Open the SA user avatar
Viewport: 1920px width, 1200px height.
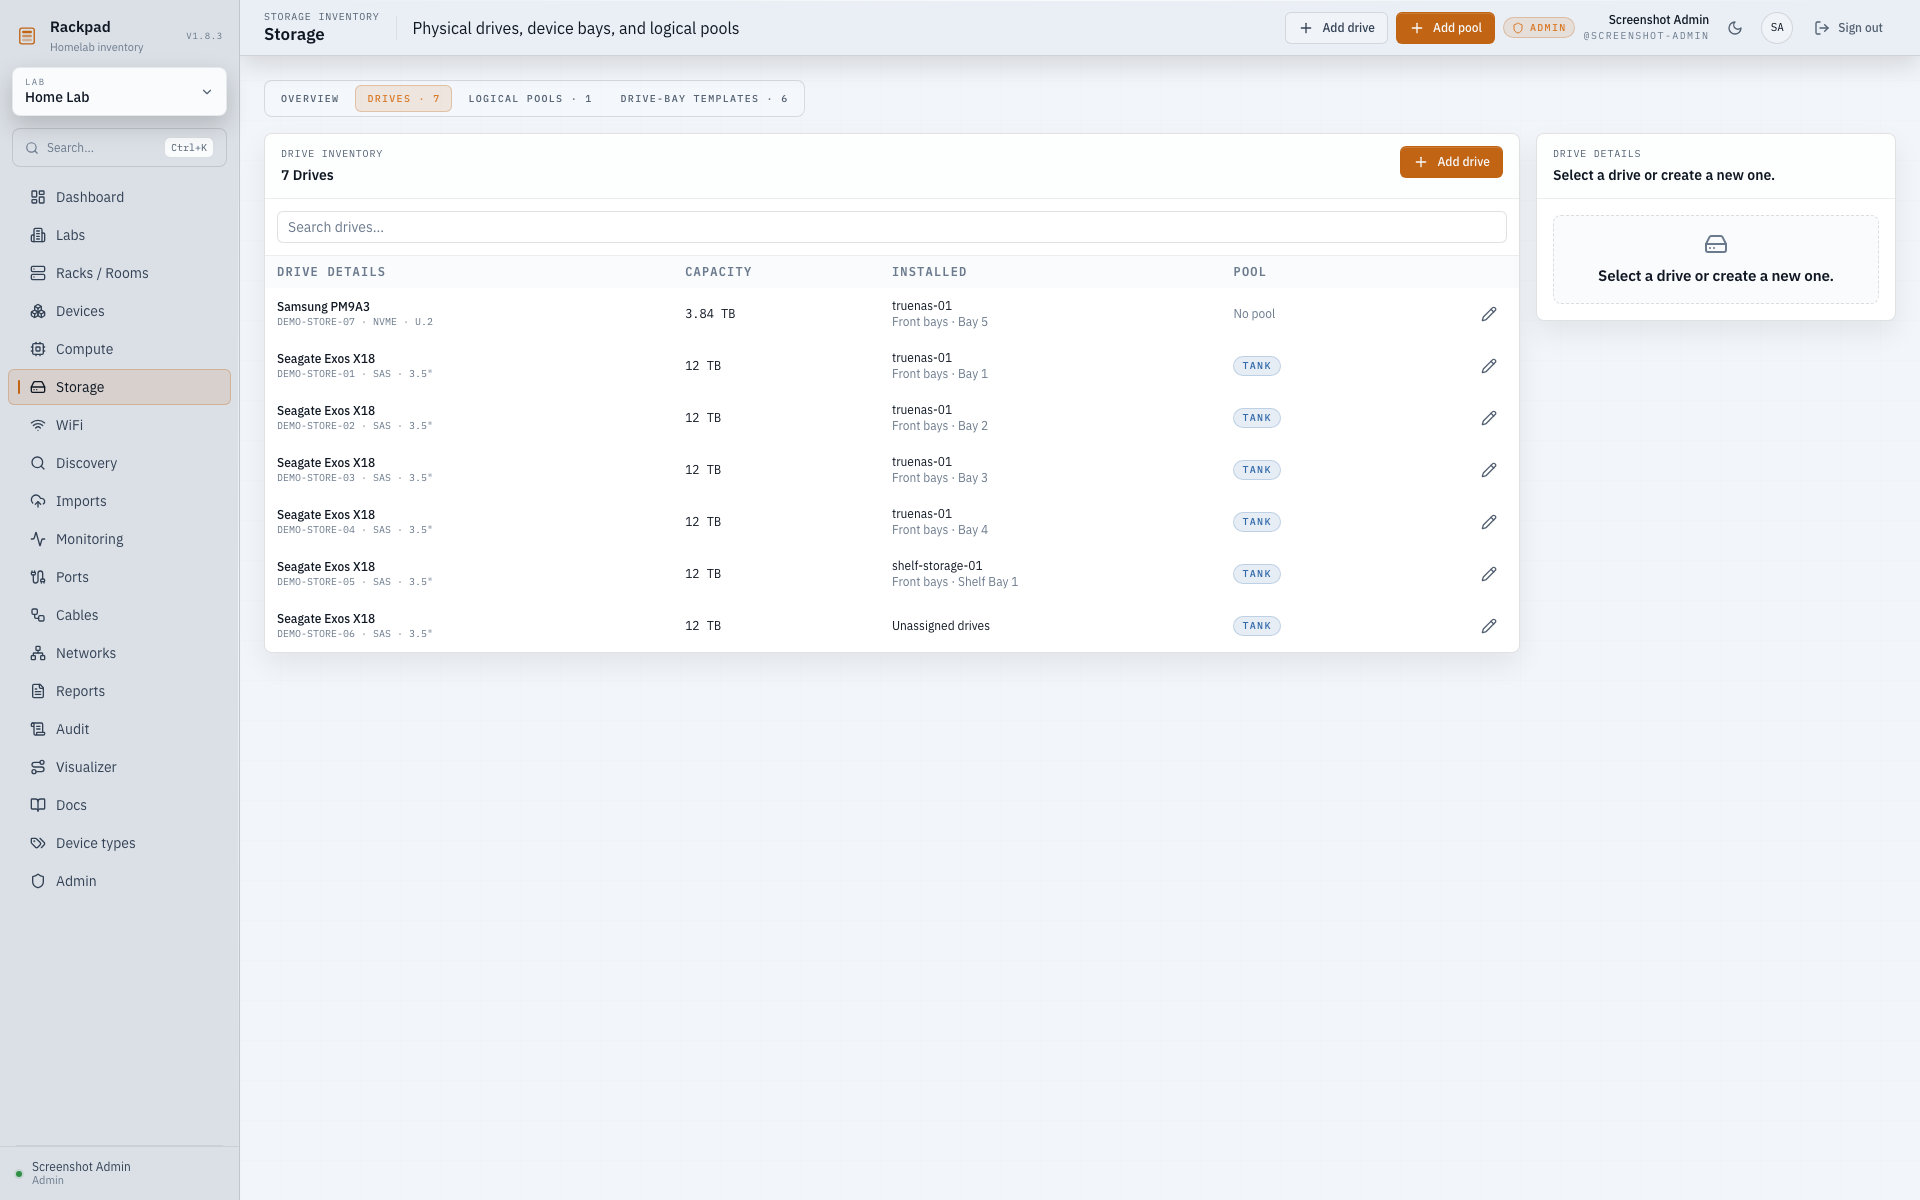1777,28
